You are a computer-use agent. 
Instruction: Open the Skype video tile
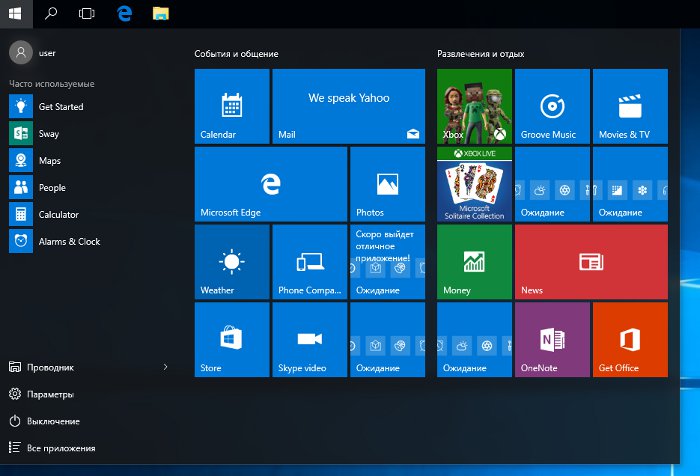[x=310, y=339]
